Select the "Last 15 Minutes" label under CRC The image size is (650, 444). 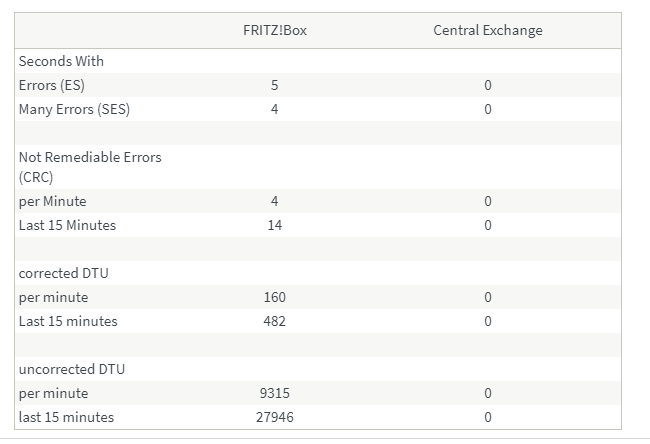coord(67,225)
